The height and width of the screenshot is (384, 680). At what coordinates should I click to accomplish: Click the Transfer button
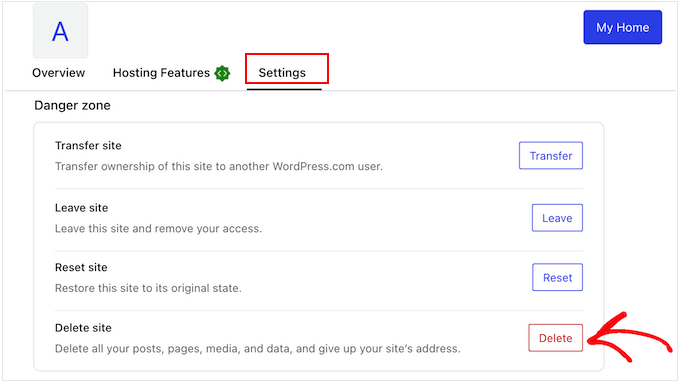click(x=551, y=155)
